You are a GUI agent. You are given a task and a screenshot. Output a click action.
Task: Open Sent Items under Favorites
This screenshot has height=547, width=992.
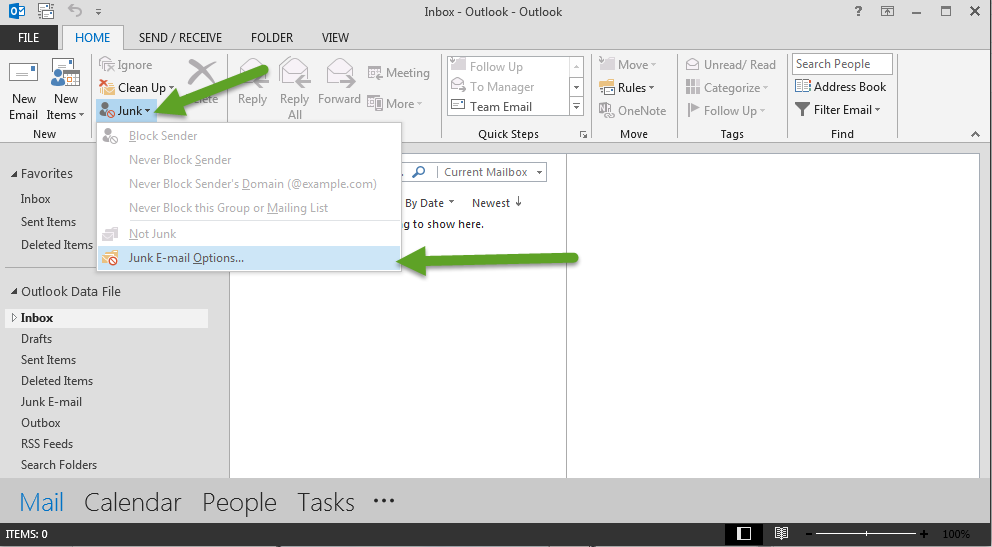click(49, 222)
